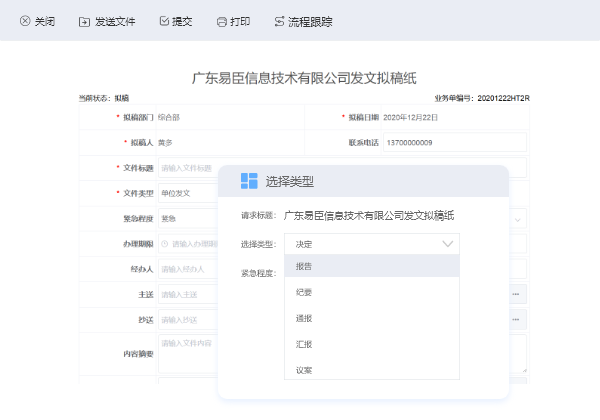Click the 关闭 close icon in toolbar
The height and width of the screenshot is (420, 600).
(25, 21)
